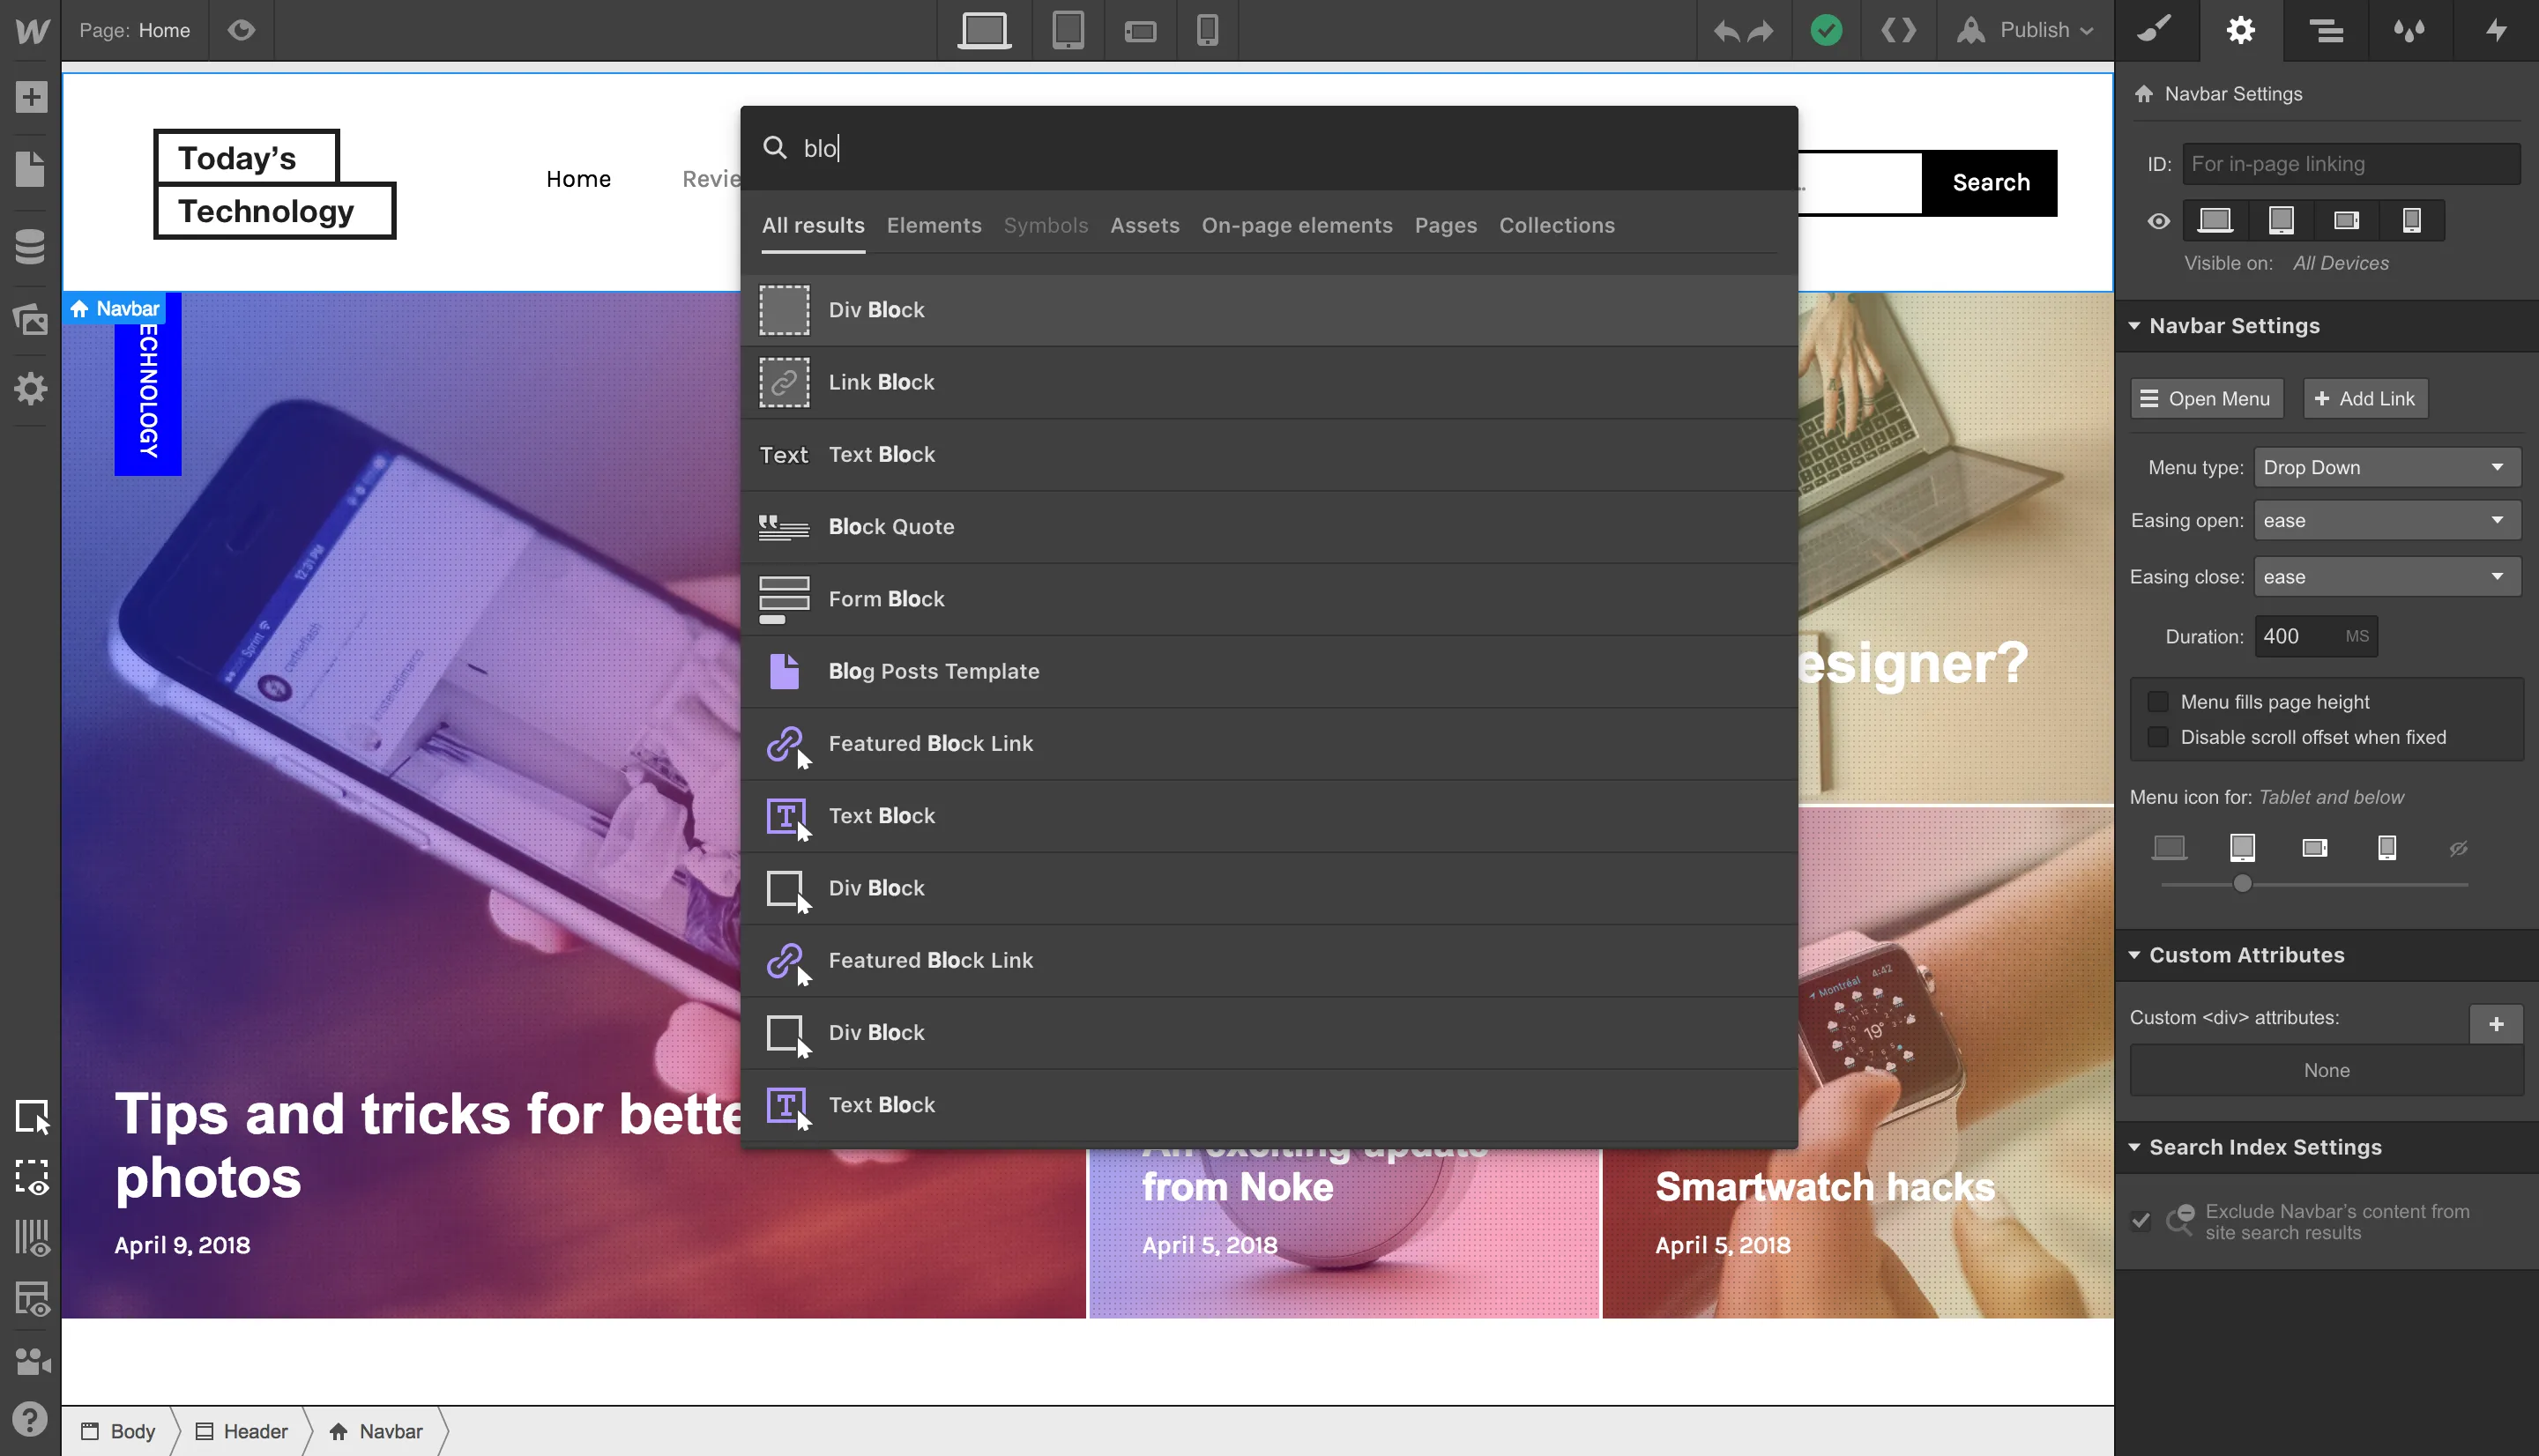This screenshot has height=1456, width=2539.
Task: Toggle preview eye icon in top bar
Action: [241, 30]
